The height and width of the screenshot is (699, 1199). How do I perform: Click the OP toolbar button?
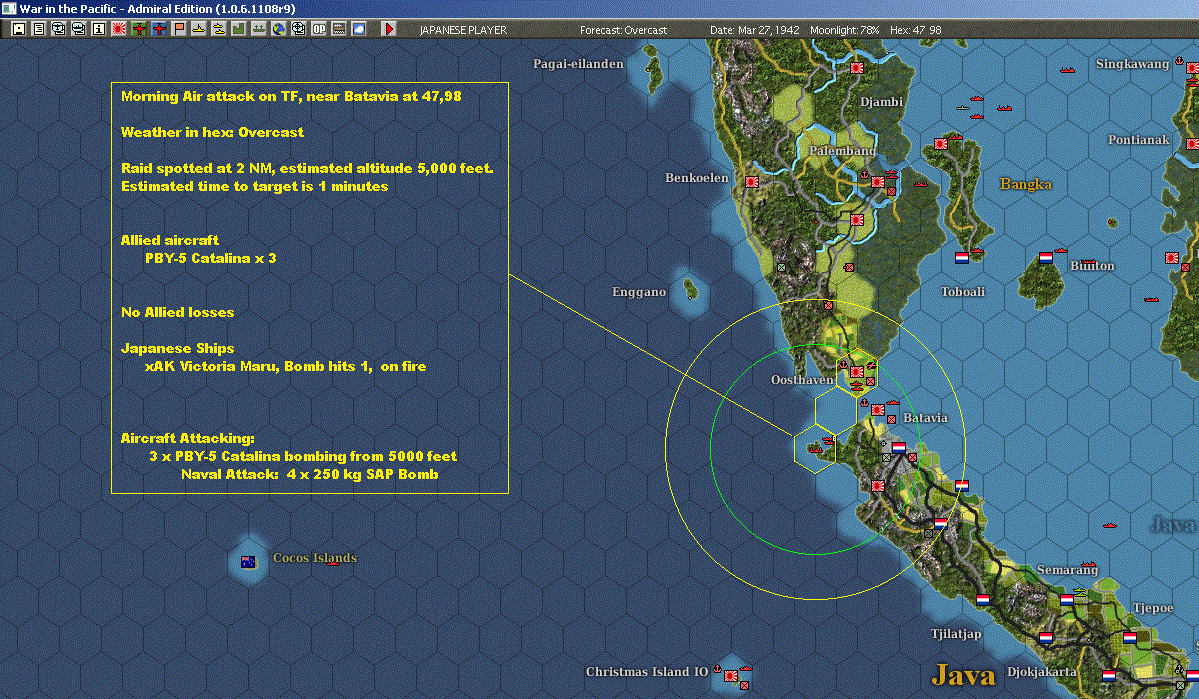pos(318,29)
